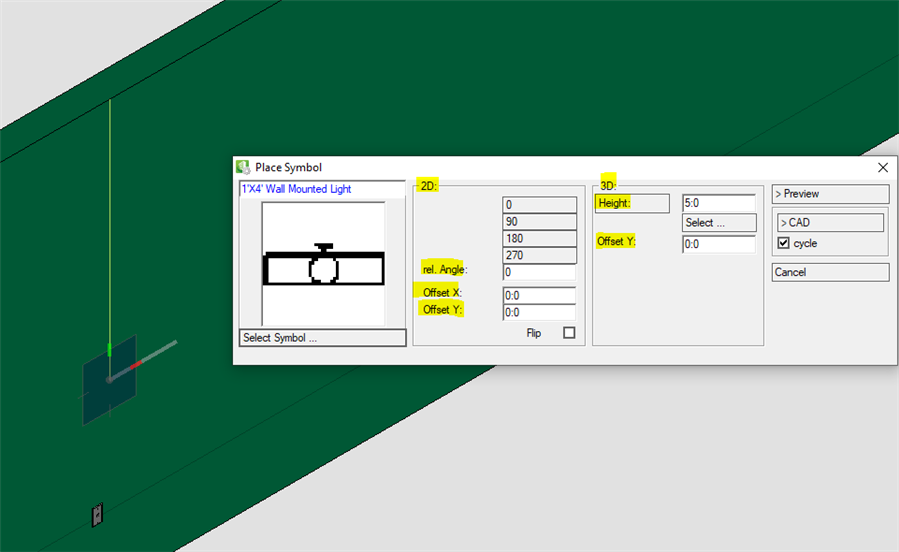This screenshot has width=899, height=552.
Task: Click the small outlet symbol on the wall
Action: [x=97, y=515]
